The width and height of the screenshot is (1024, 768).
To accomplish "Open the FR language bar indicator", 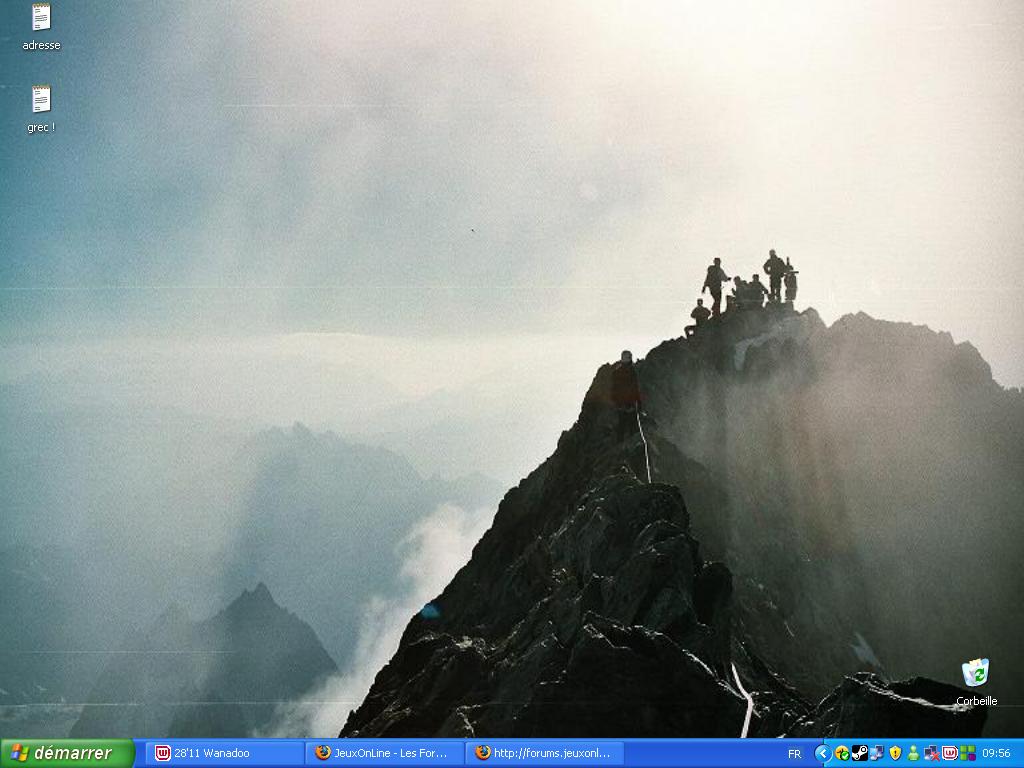I will [794, 754].
